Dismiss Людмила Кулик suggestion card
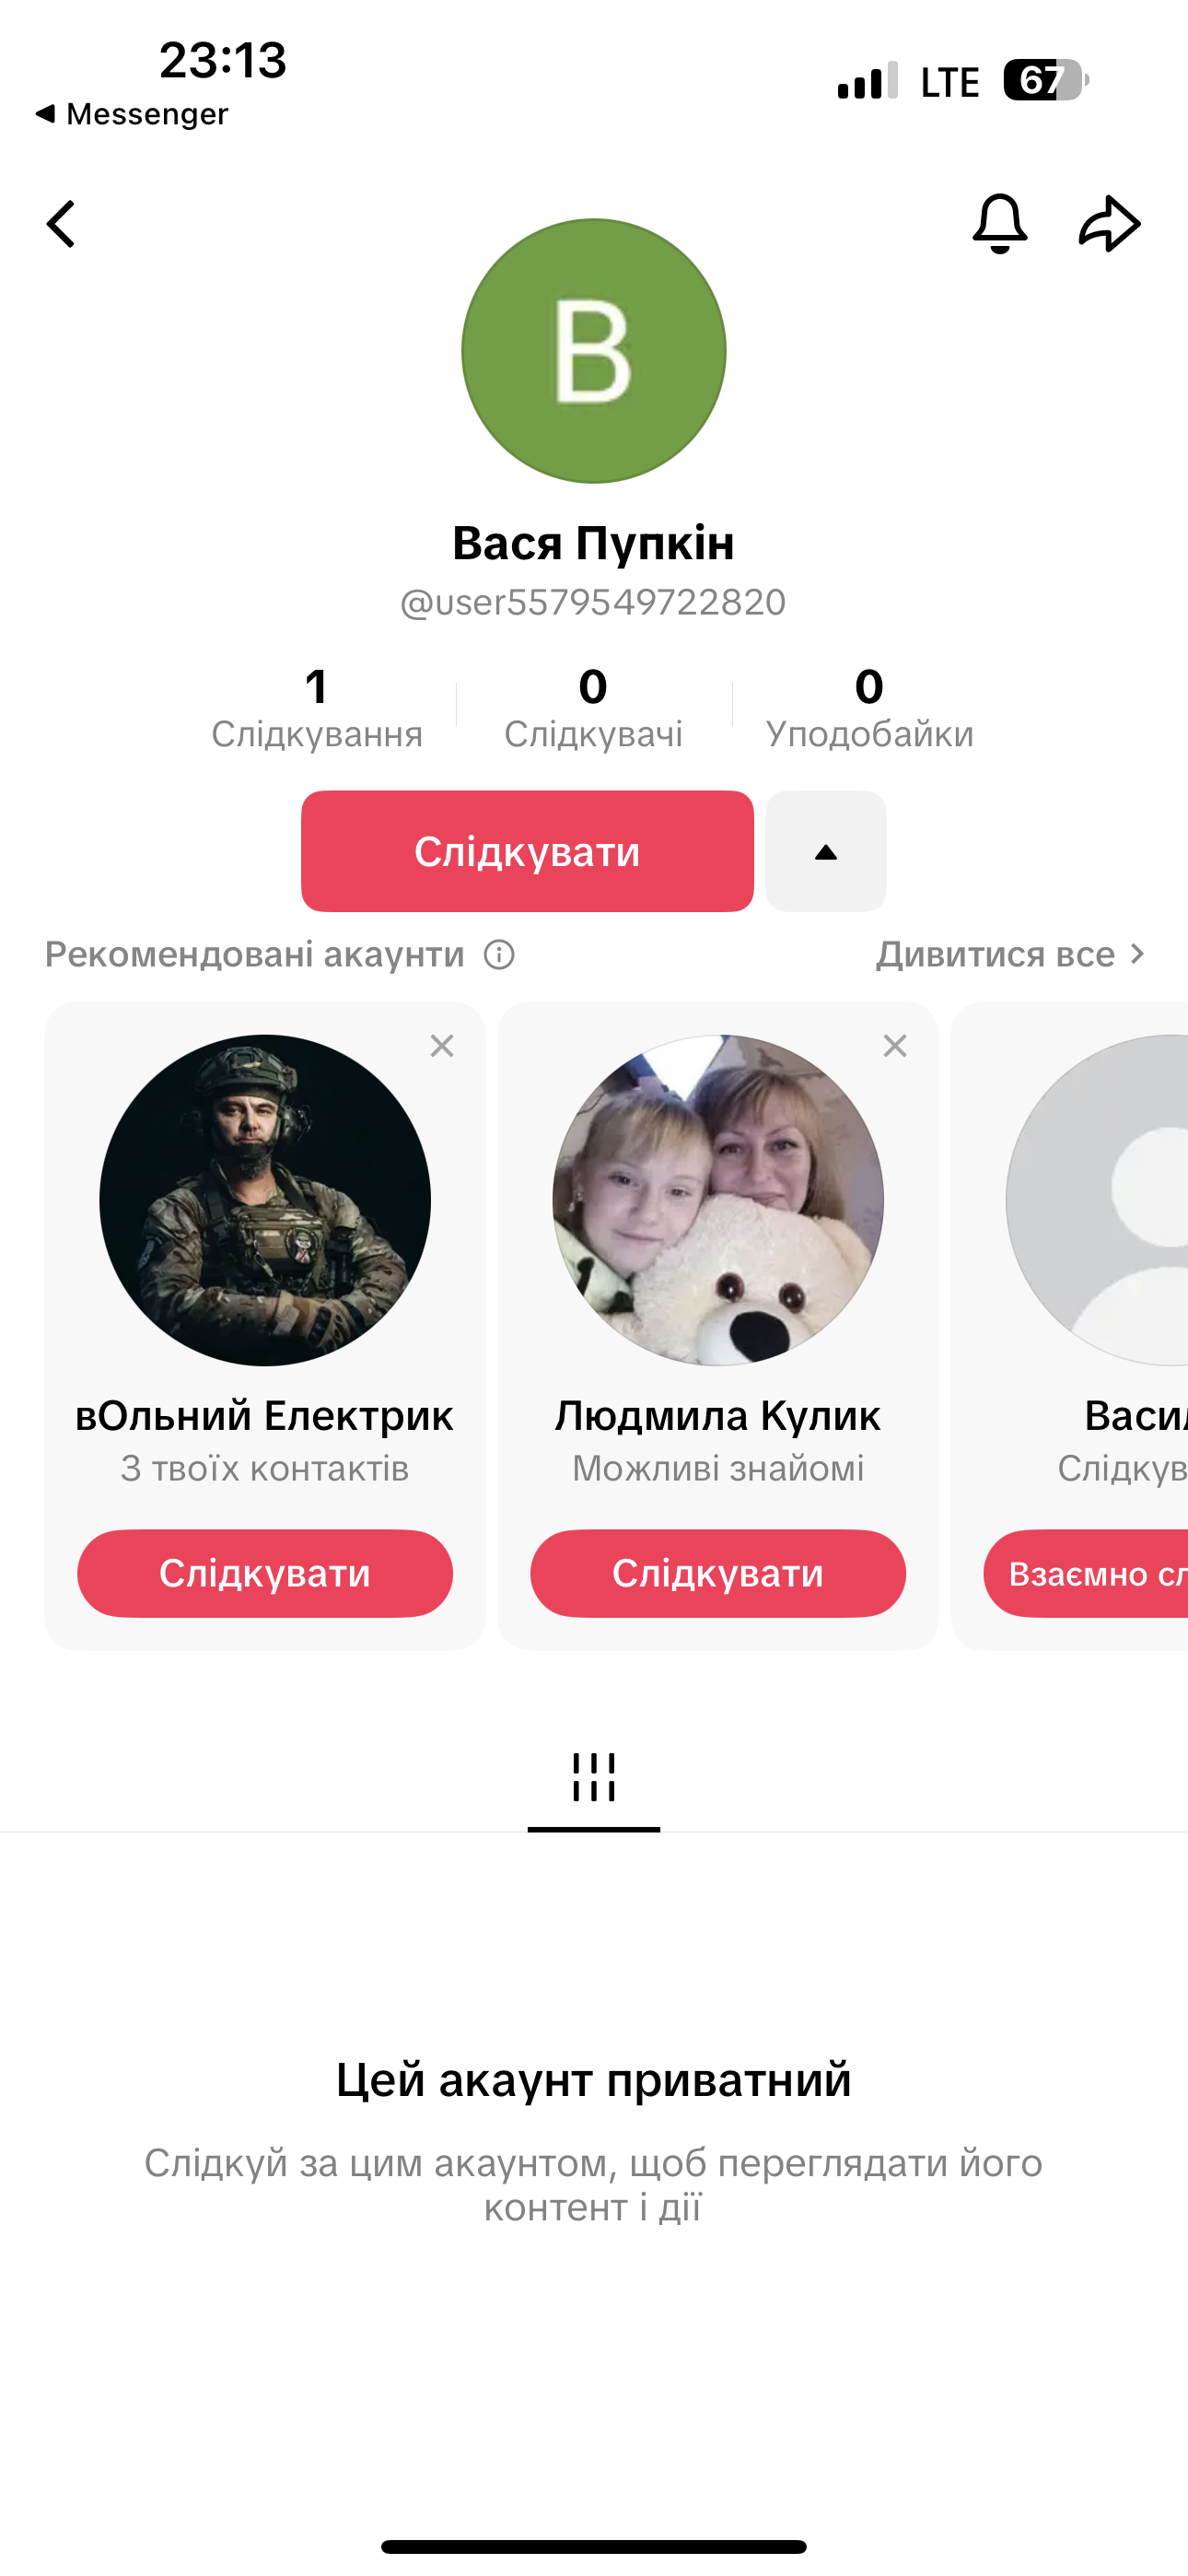The width and height of the screenshot is (1188, 2576). pos(895,1046)
